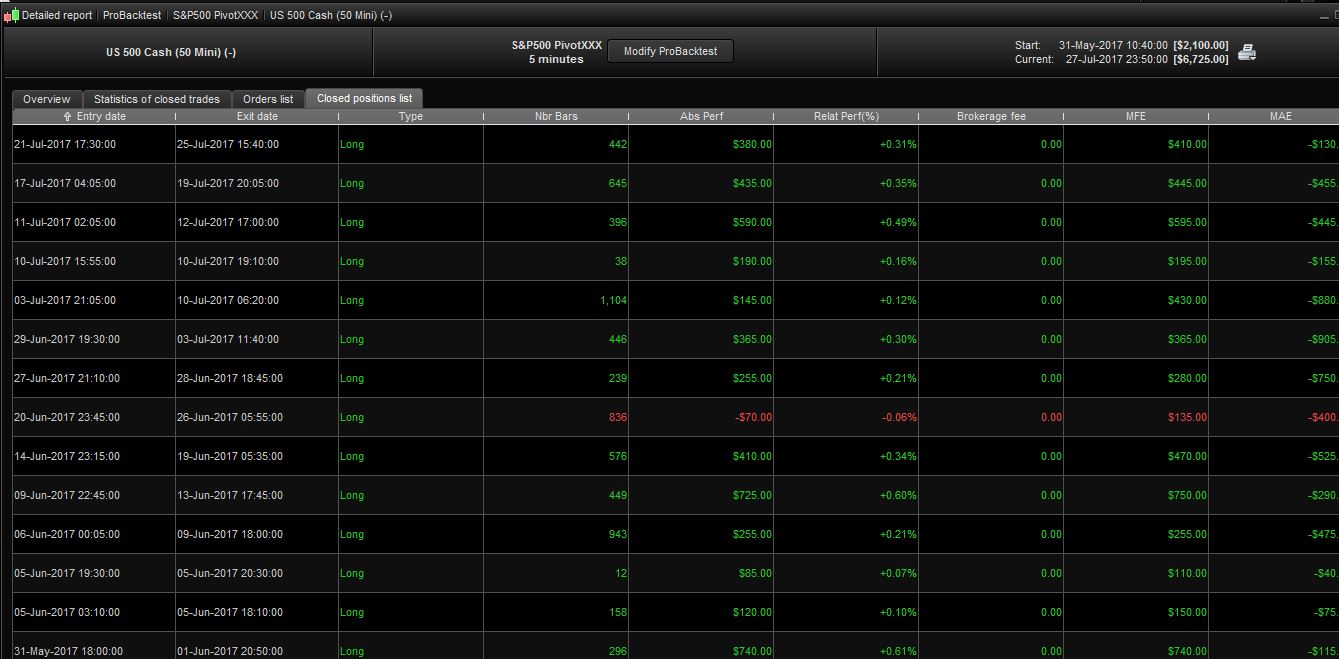Sort by the MFE column header
This screenshot has width=1339, height=659.
pos(1136,116)
